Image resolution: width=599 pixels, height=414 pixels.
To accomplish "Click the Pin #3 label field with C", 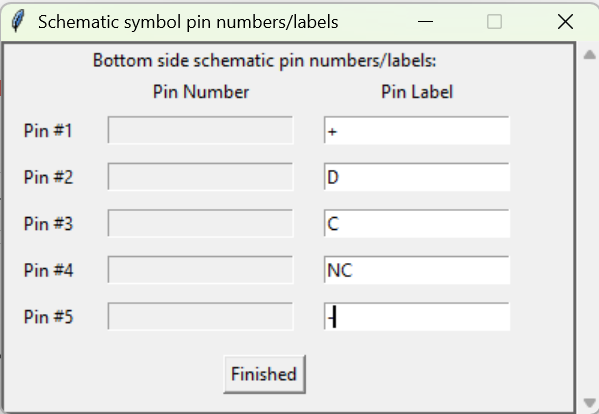I will tap(417, 223).
